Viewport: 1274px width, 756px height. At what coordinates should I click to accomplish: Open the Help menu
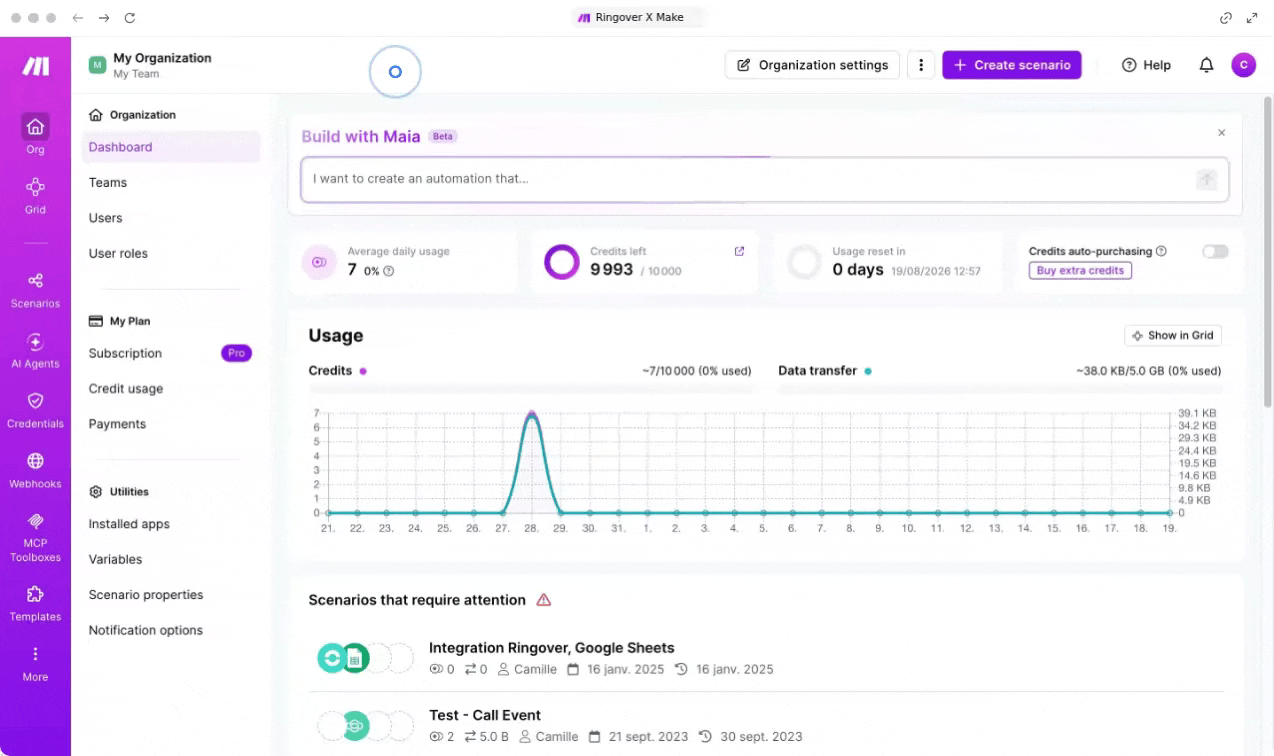coord(1146,65)
